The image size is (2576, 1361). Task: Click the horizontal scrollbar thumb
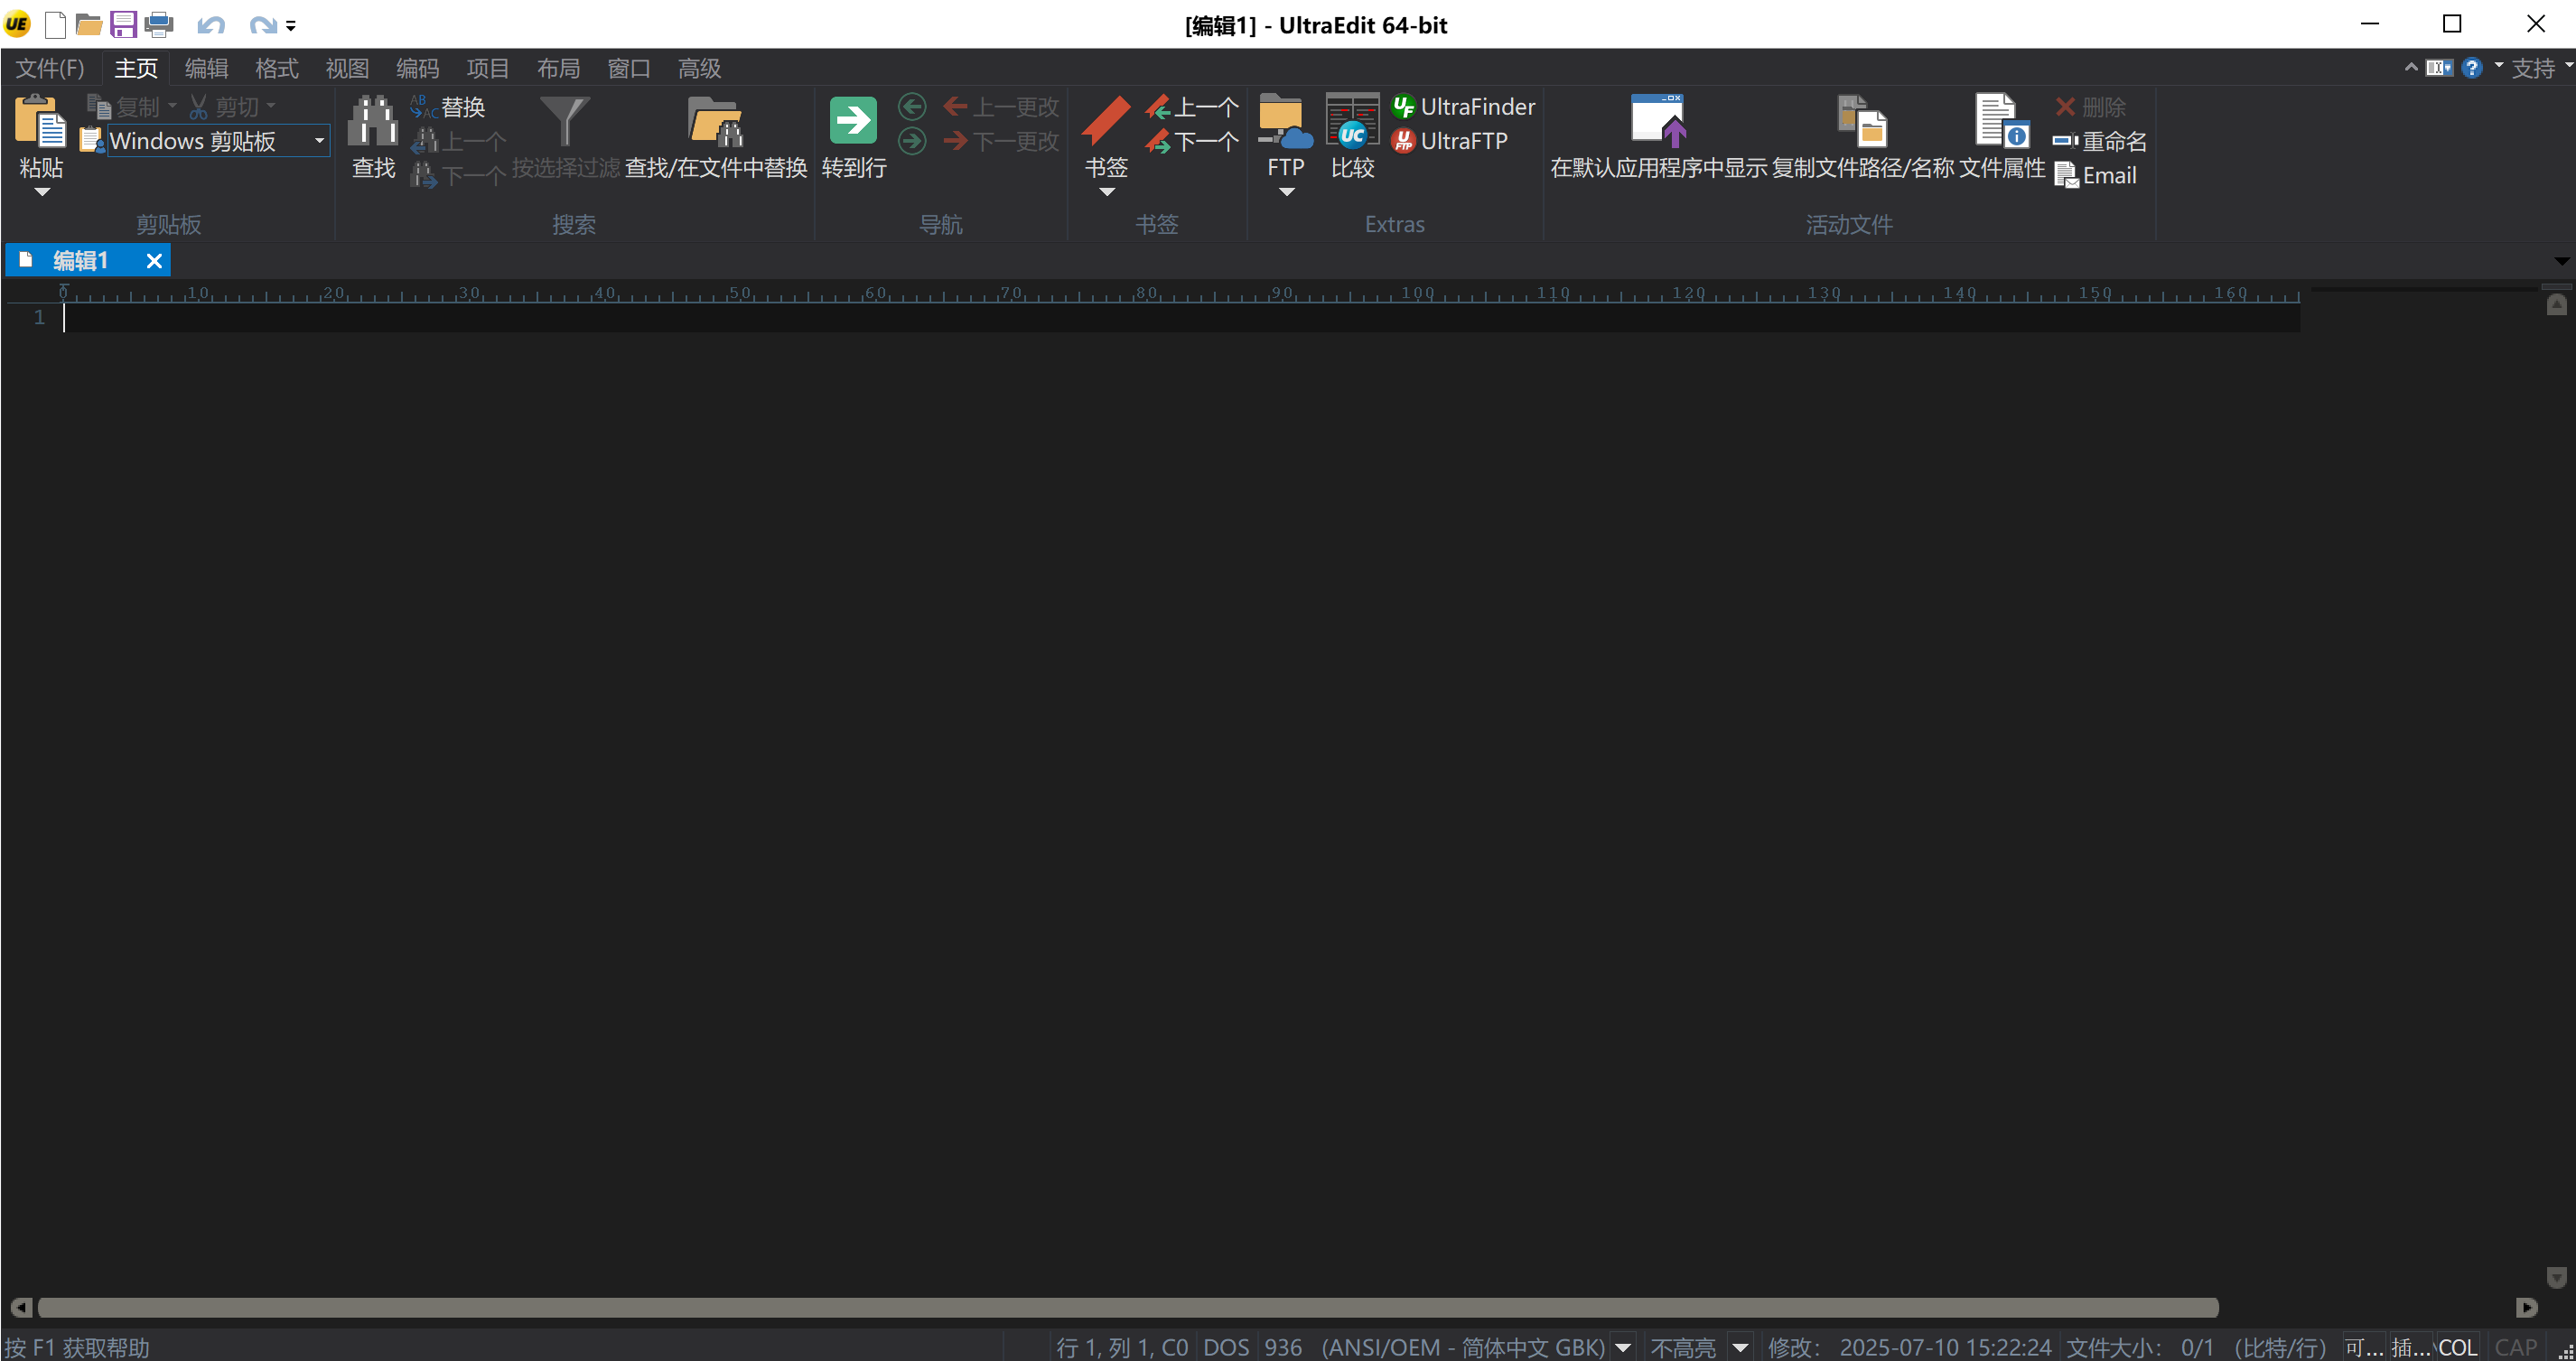coord(1127,1308)
